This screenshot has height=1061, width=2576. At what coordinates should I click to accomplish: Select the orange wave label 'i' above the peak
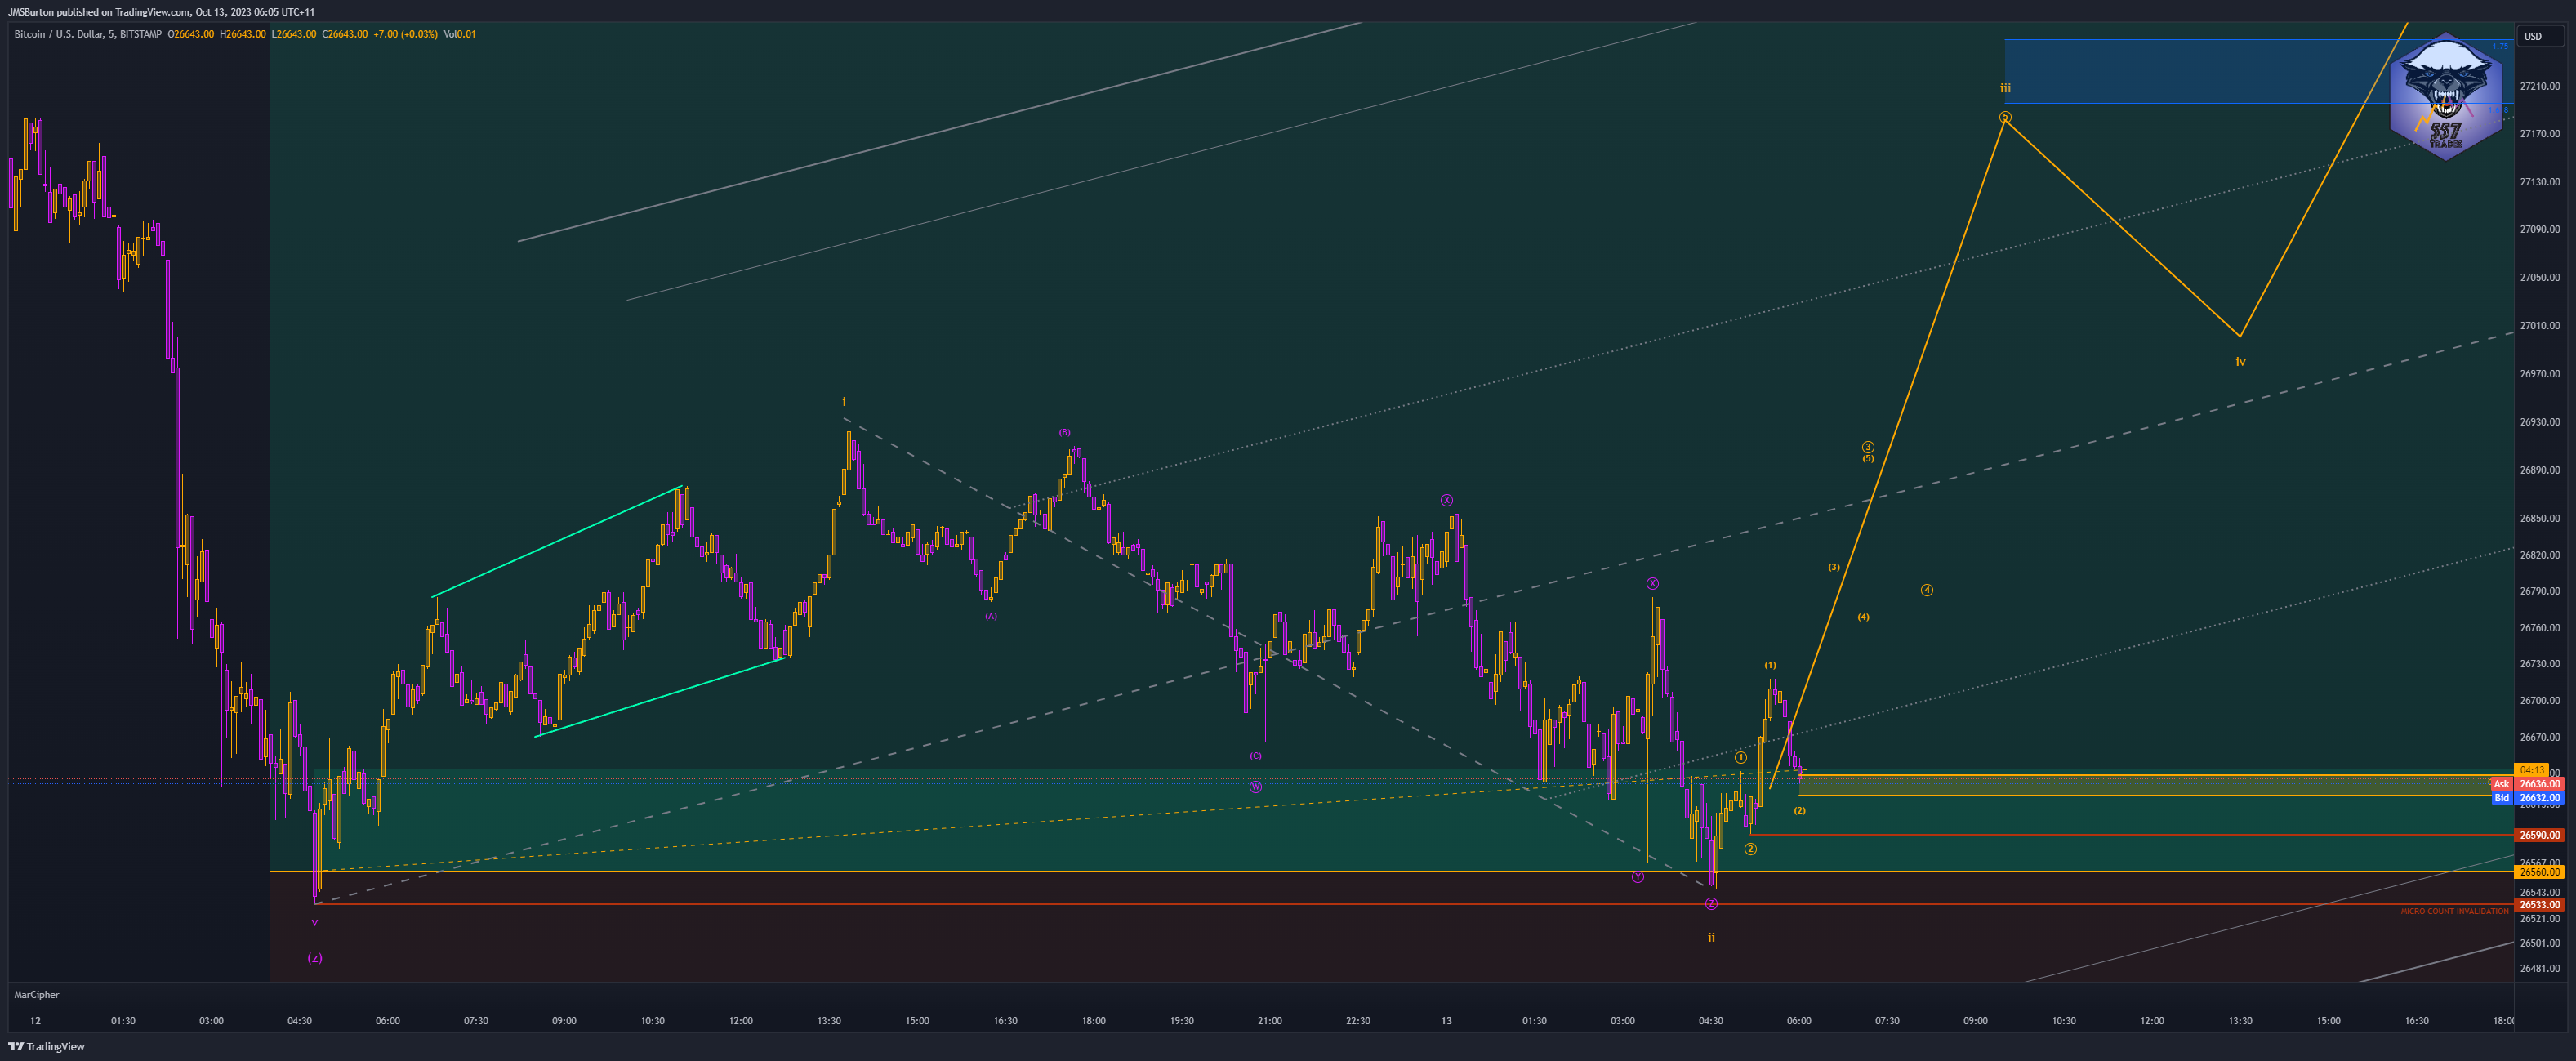[844, 402]
